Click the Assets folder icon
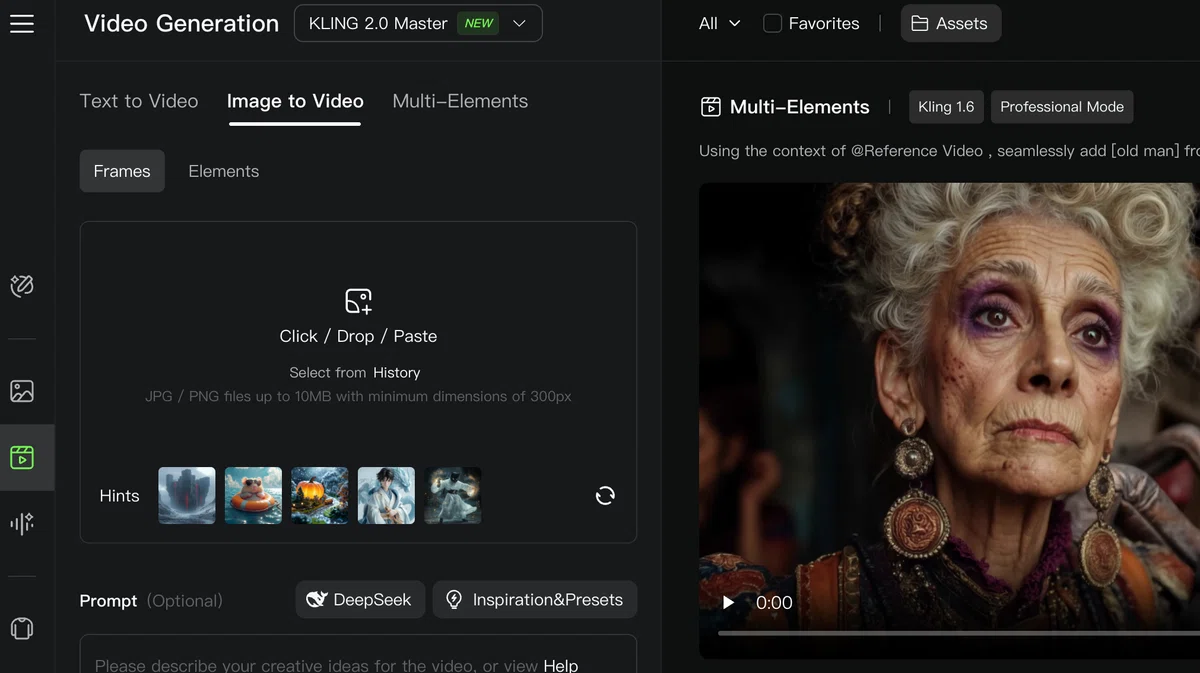Screen dimensions: 1200x673 pyautogui.click(x=919, y=23)
